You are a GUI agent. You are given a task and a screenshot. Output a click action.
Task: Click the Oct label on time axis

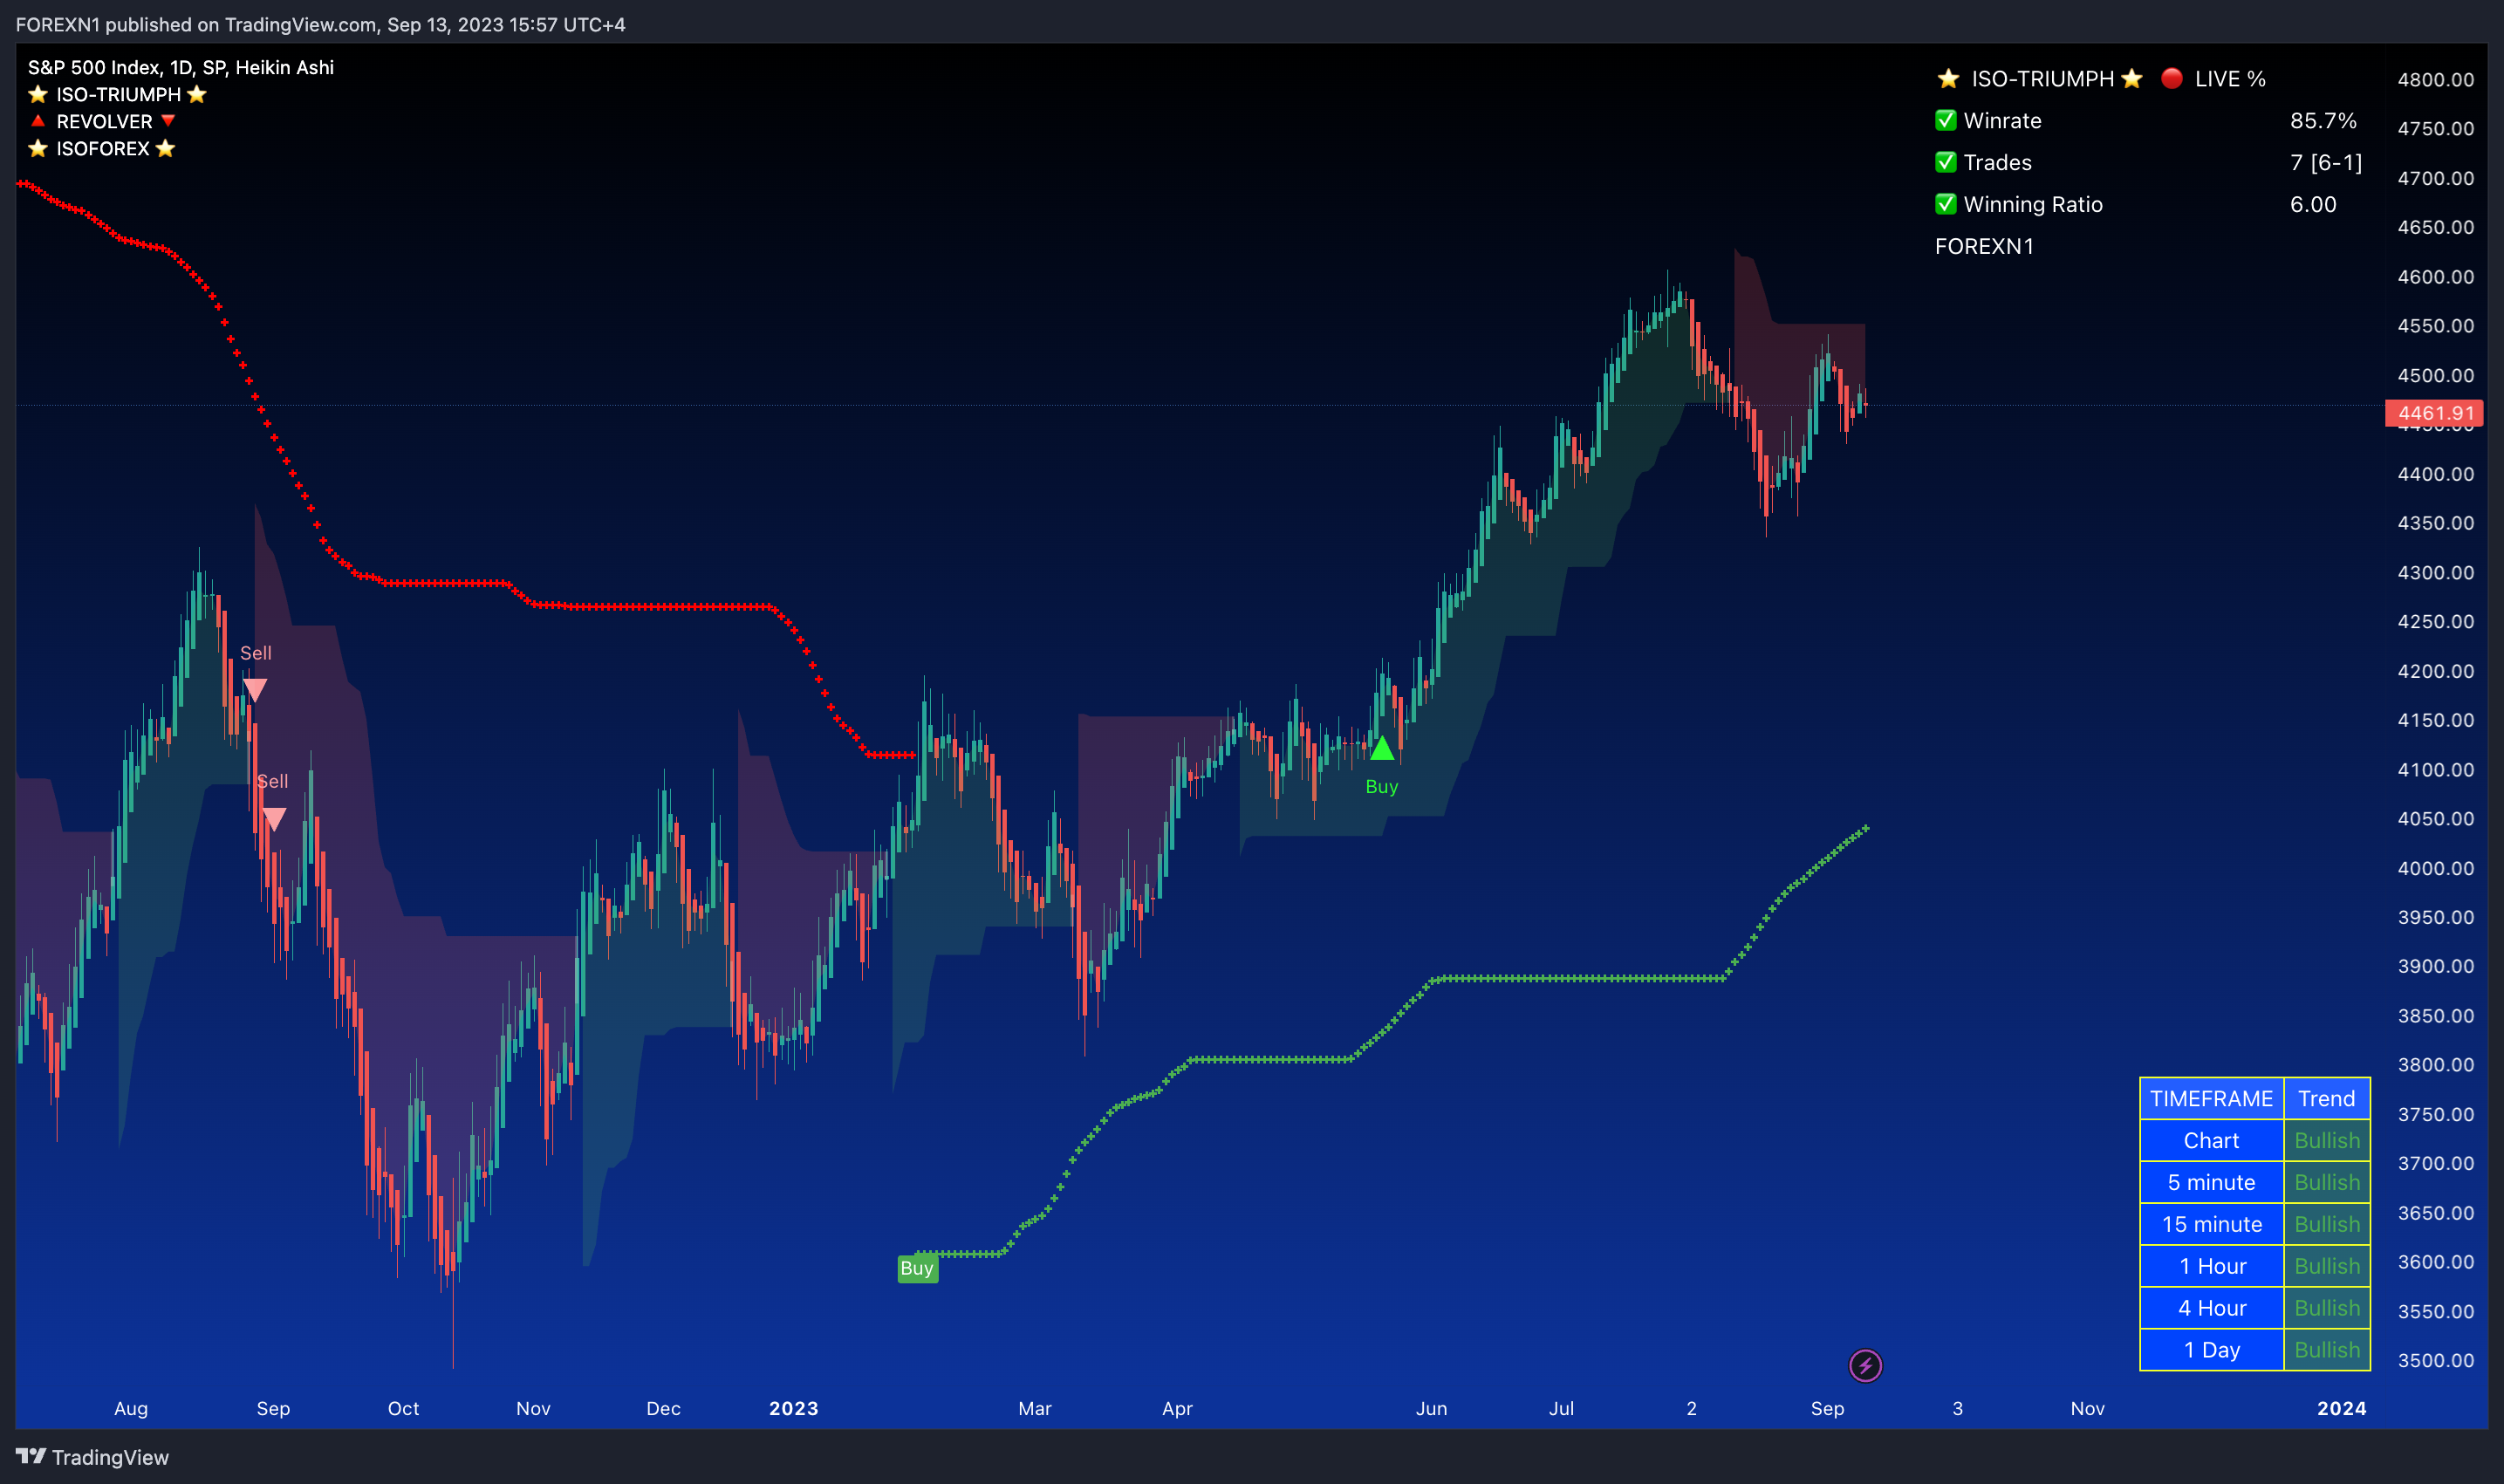click(x=403, y=1408)
